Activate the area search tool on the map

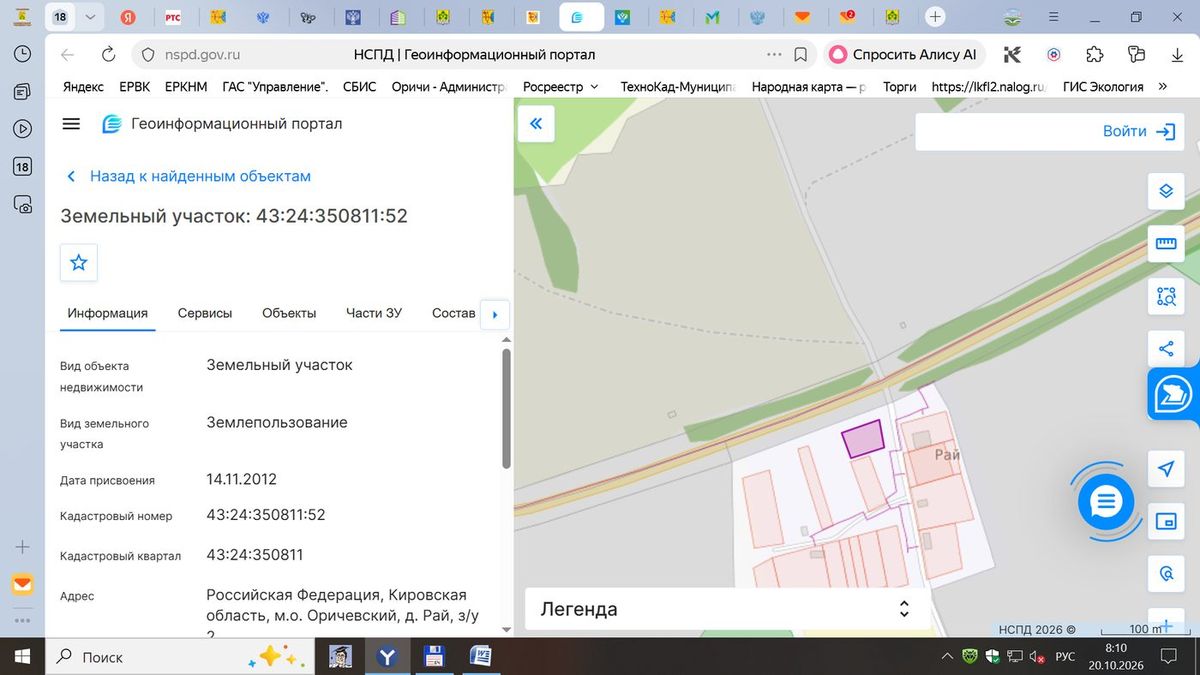point(1166,296)
